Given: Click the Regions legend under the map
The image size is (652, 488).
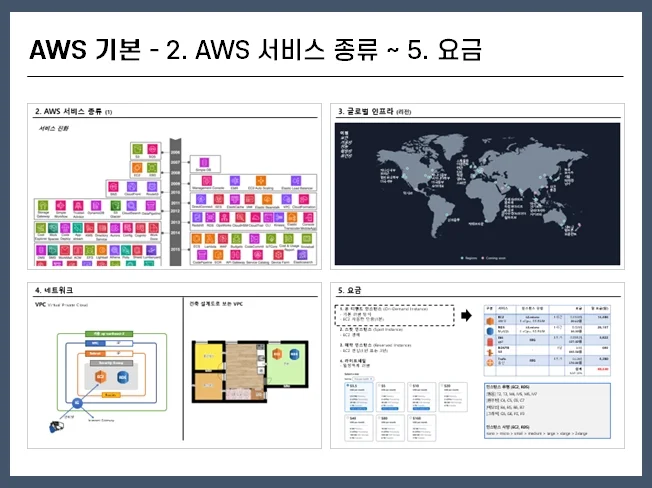Looking at the screenshot, I should [469, 258].
